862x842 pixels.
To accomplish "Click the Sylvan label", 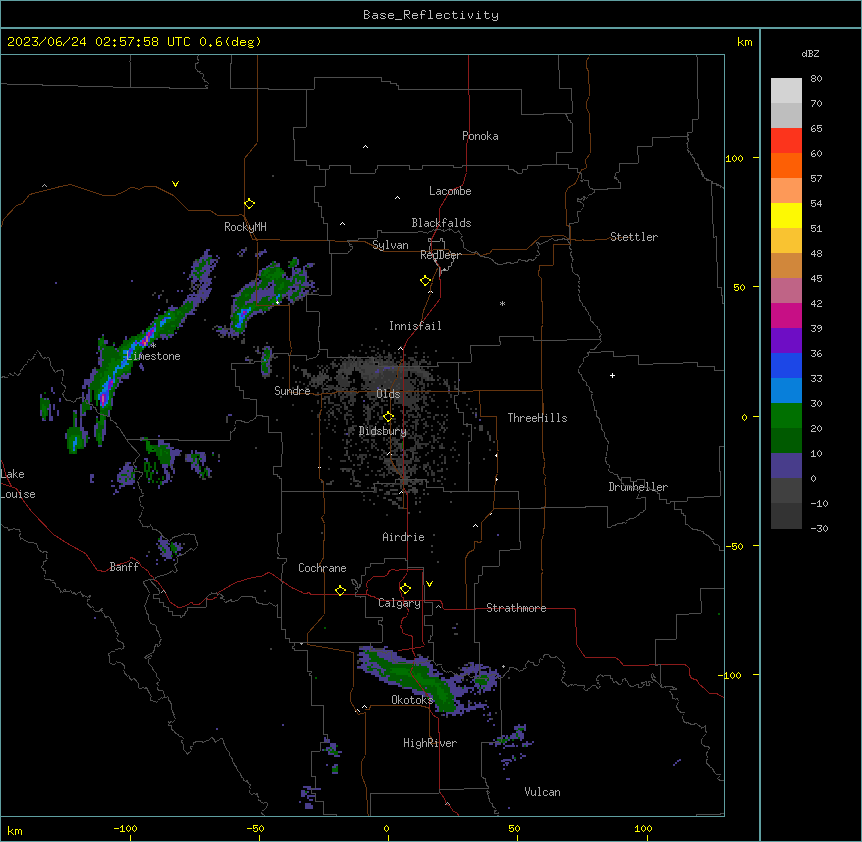I will 390,245.
